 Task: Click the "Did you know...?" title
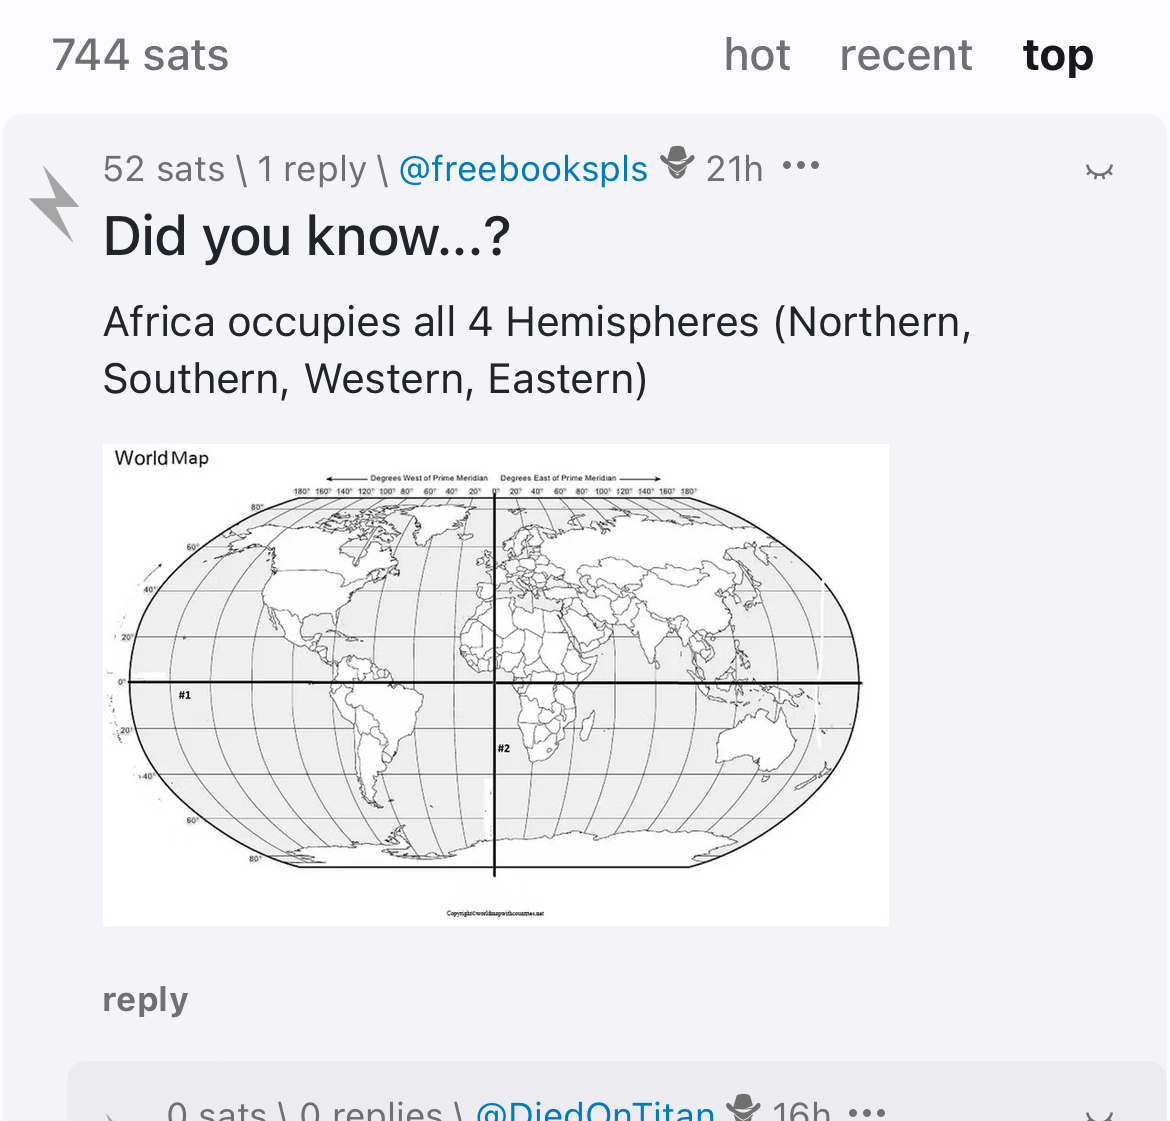click(306, 237)
